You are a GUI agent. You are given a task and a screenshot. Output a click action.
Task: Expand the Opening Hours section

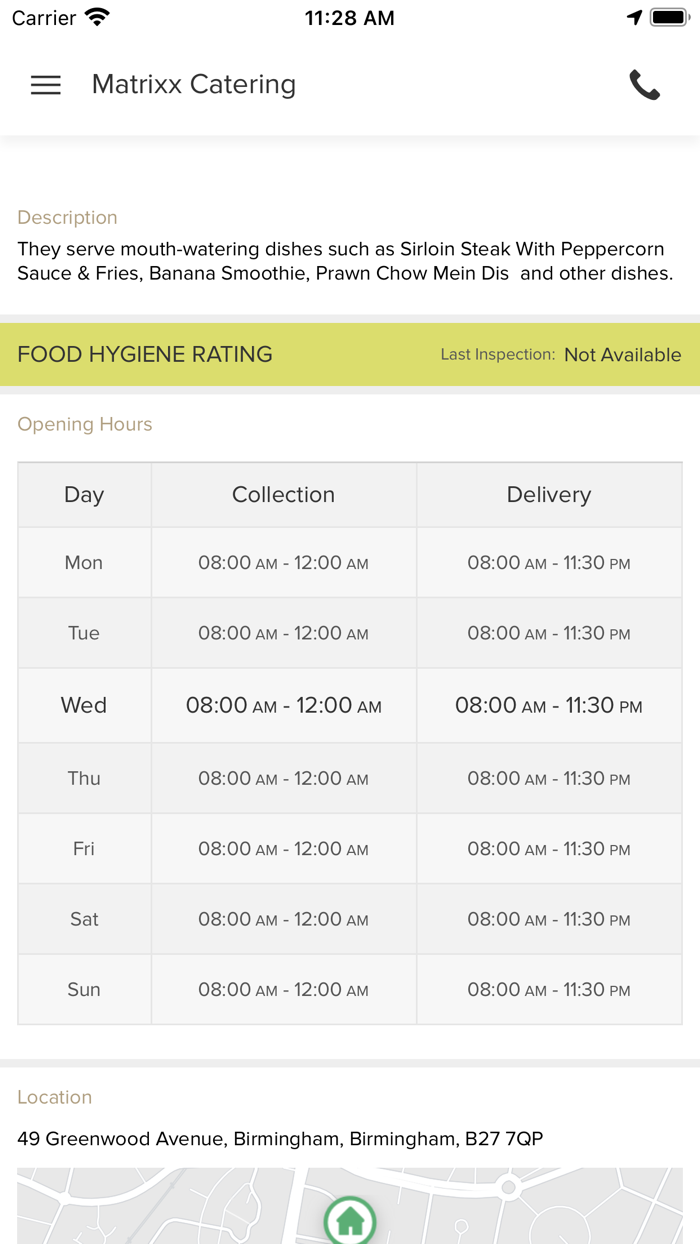[x=84, y=424]
